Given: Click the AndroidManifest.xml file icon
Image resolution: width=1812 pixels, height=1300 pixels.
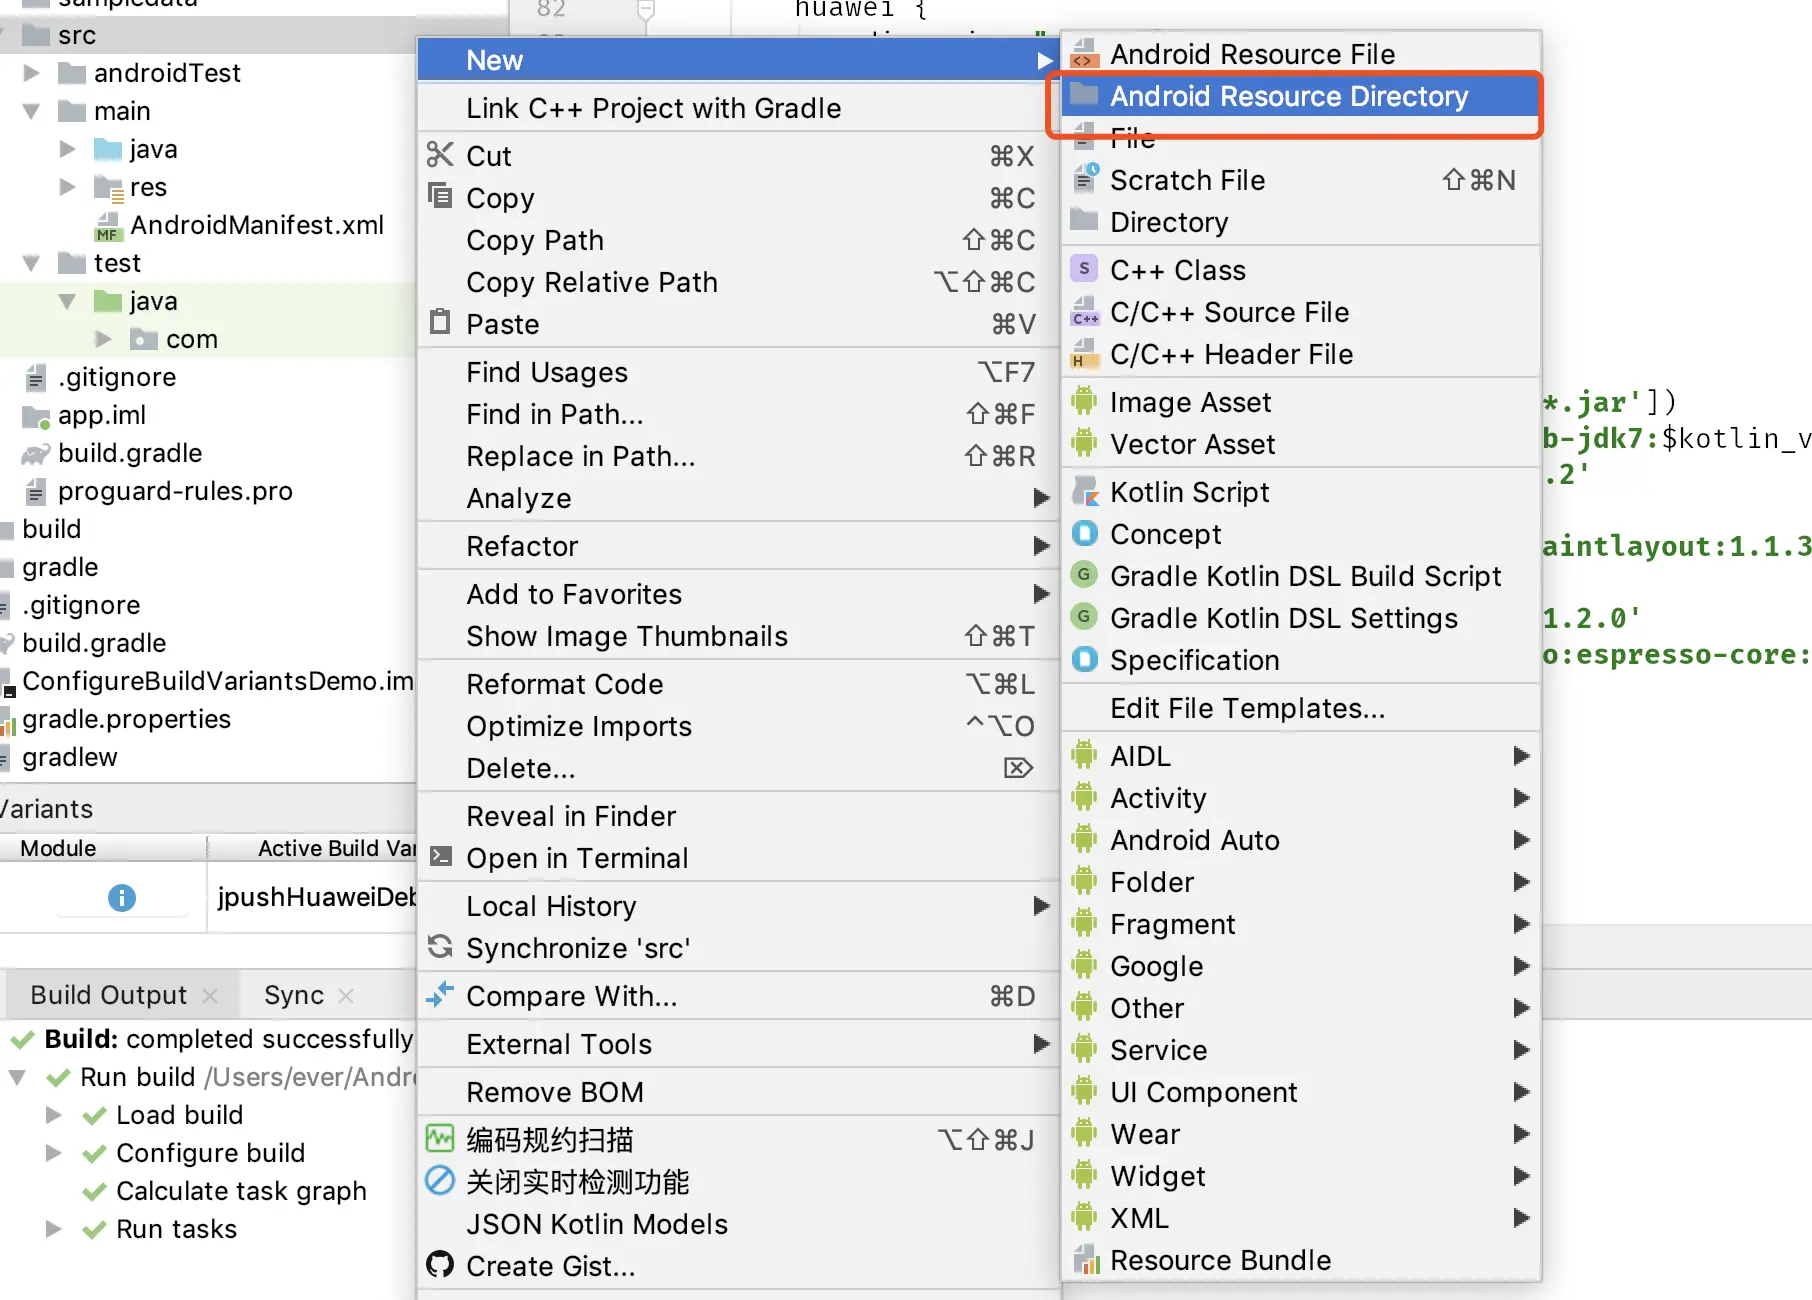Looking at the screenshot, I should click(108, 226).
